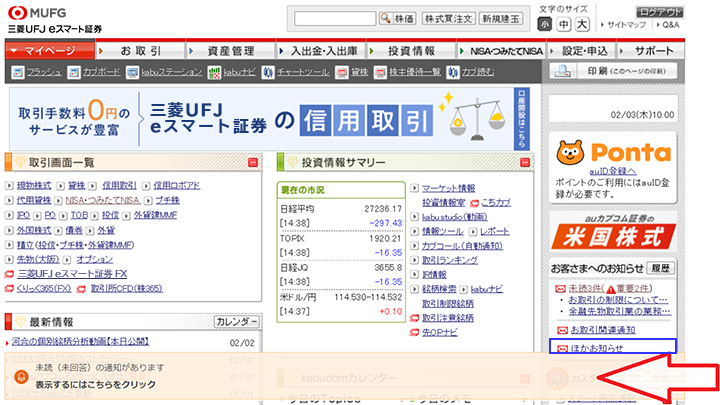Screen dimensions: 720x405
Task: Click the 履歴 button
Action: [660, 268]
